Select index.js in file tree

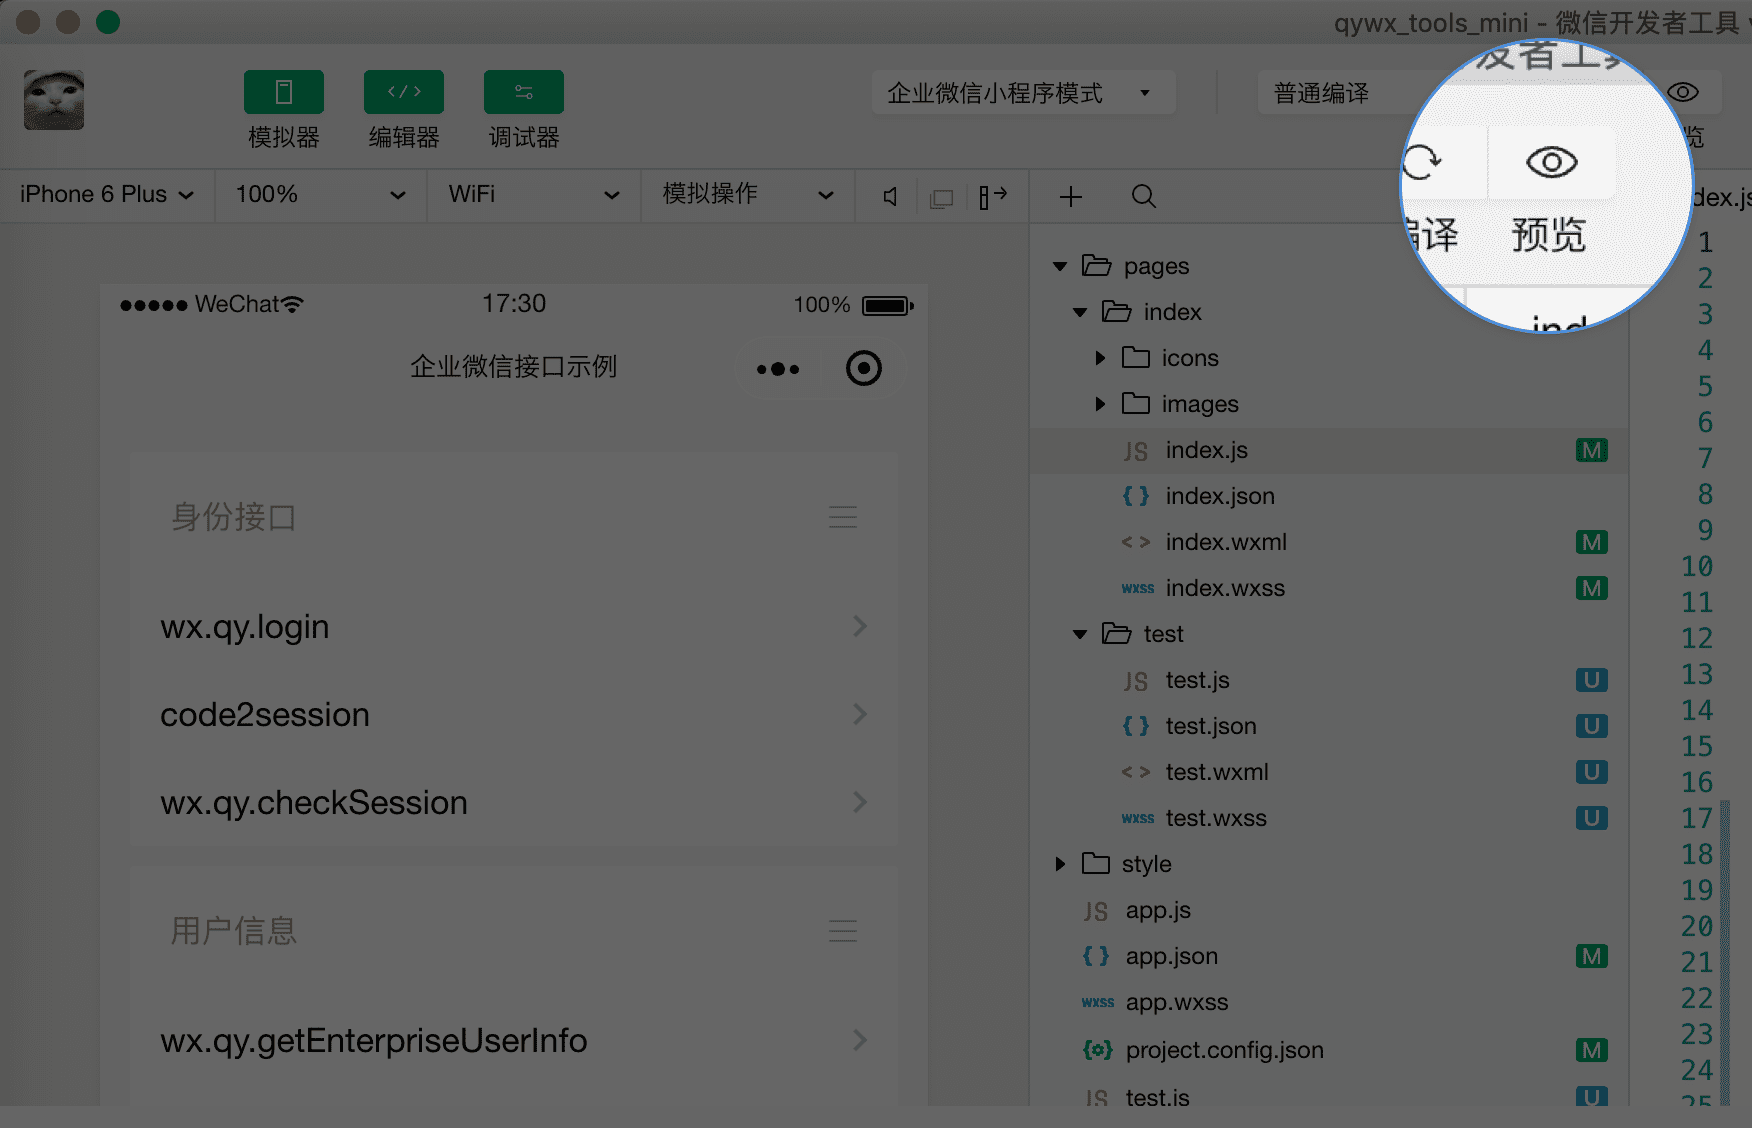(1328, 450)
